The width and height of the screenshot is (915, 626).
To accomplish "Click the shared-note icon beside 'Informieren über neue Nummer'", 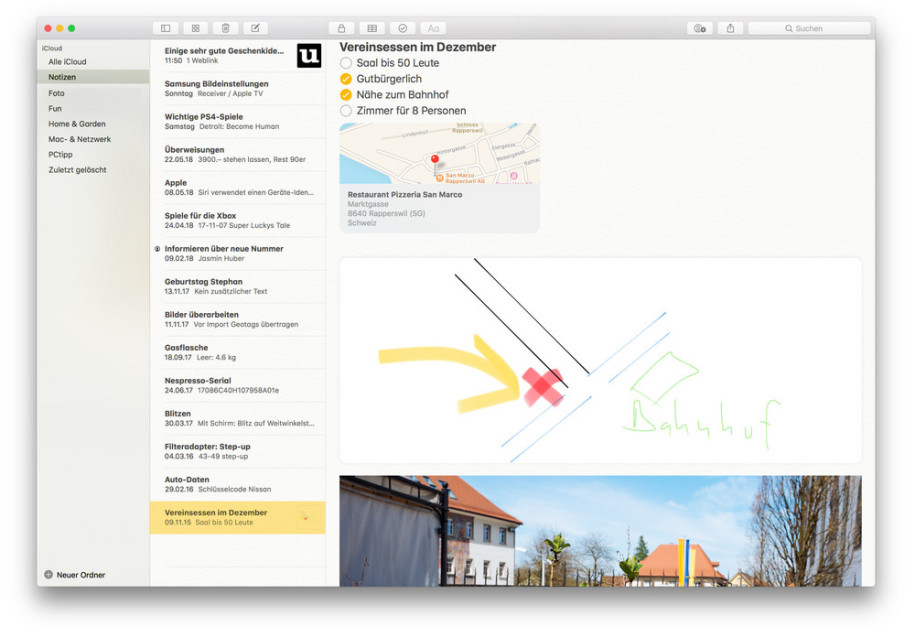I will point(157,249).
